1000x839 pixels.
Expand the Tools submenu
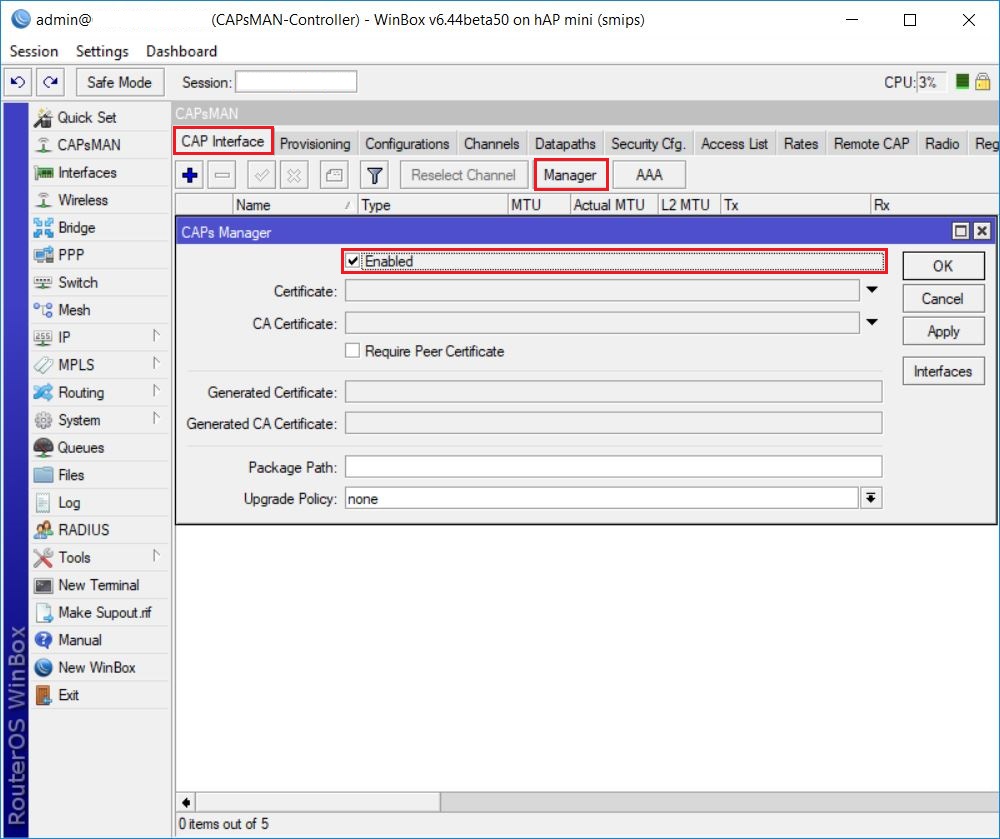156,555
